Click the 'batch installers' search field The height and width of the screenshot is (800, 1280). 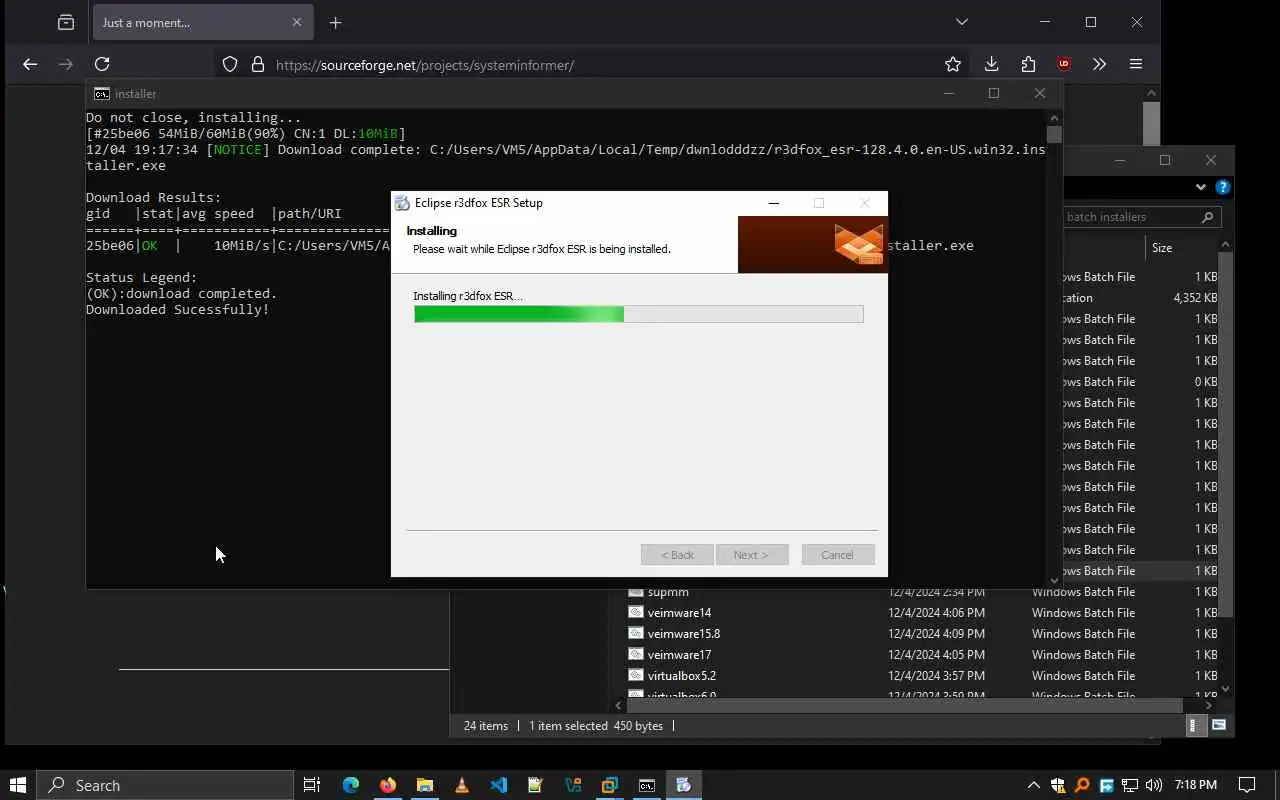tap(1128, 216)
